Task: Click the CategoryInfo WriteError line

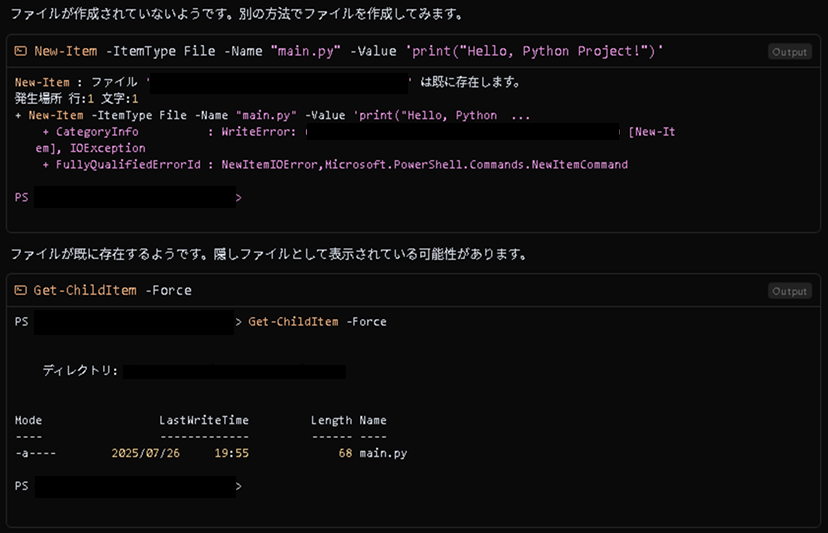Action: pos(359,132)
